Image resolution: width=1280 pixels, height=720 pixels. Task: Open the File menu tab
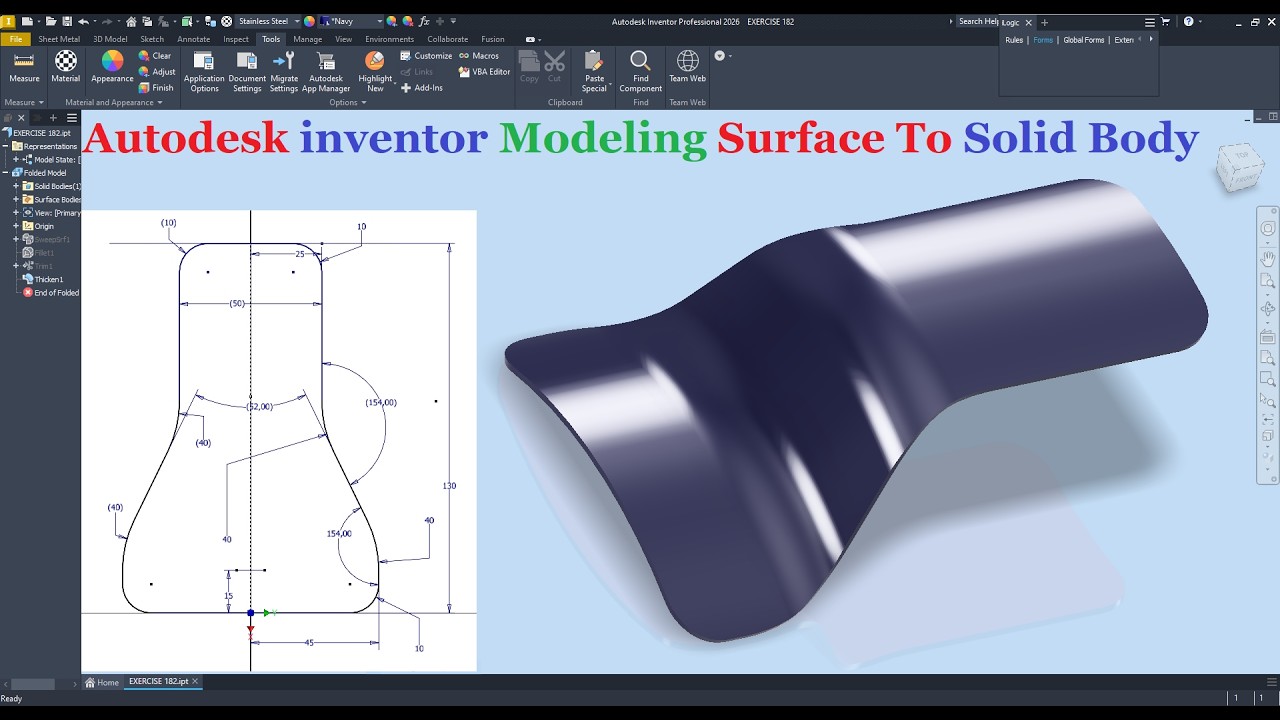pos(16,39)
